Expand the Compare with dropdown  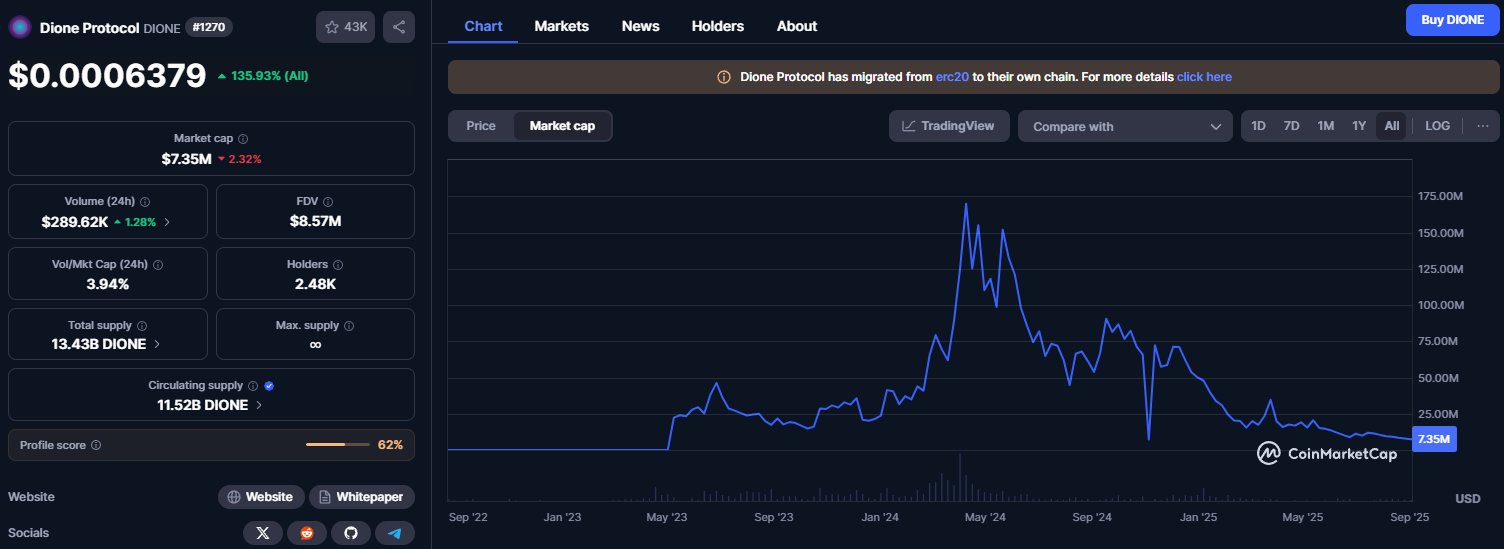(x=1125, y=127)
